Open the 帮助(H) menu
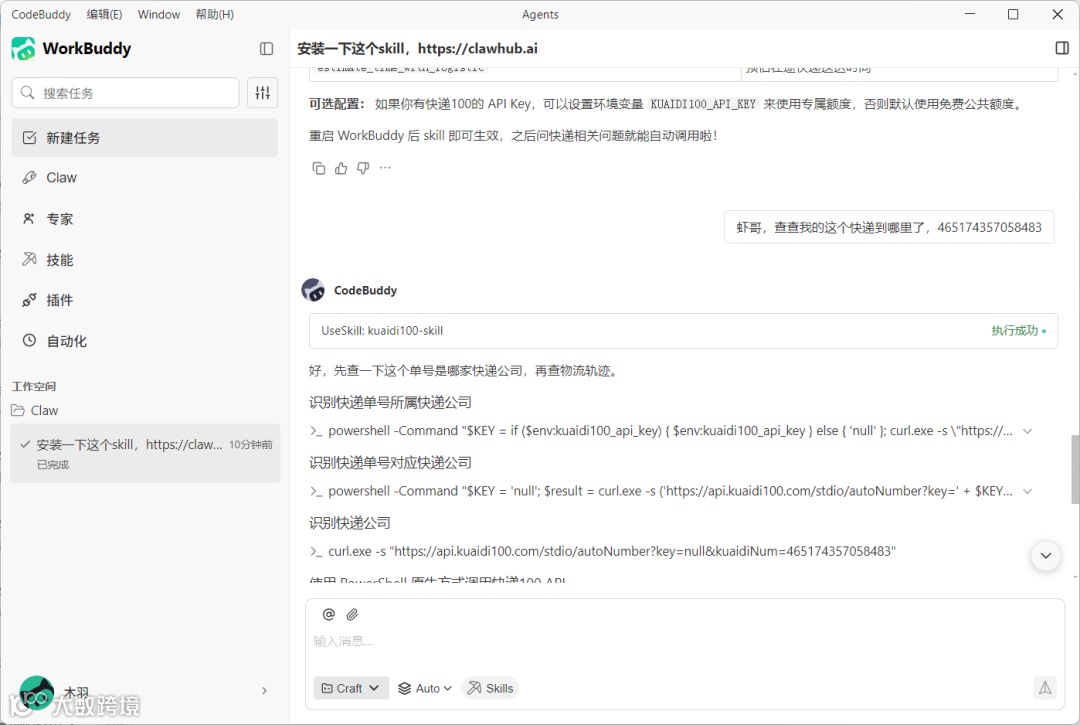This screenshot has width=1080, height=725. pos(215,14)
